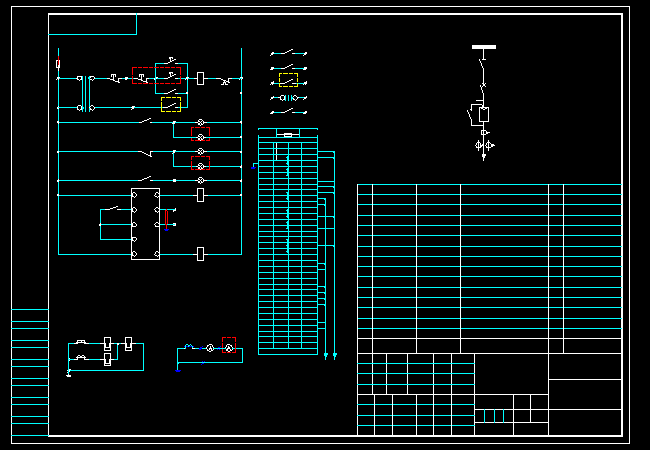Select the yellow dashed contact box in main circuit

click(x=171, y=102)
